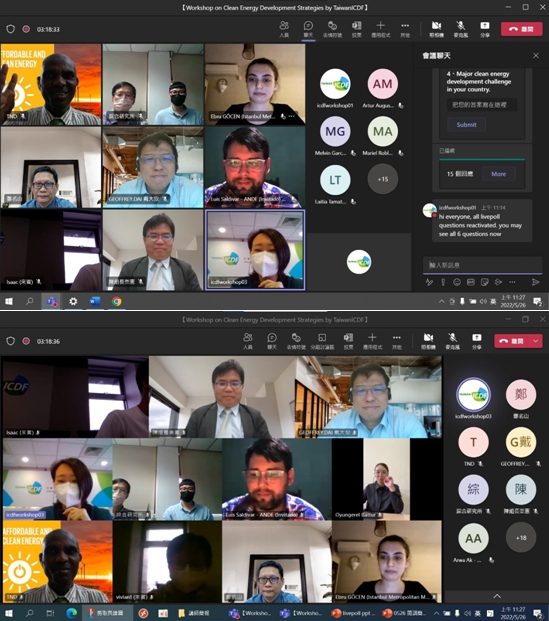This screenshot has width=549, height=621.
Task: Open People panel in upper Teams window
Action: 284,29
